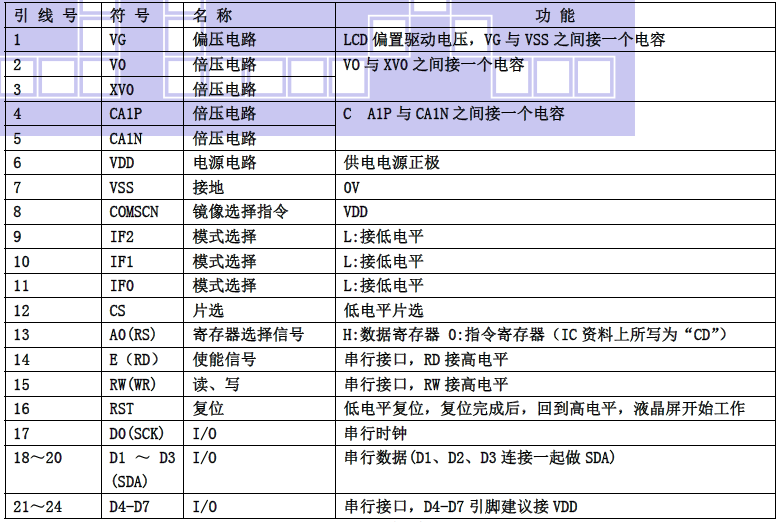
Task: Select the VG symbol cell
Action: click(119, 40)
